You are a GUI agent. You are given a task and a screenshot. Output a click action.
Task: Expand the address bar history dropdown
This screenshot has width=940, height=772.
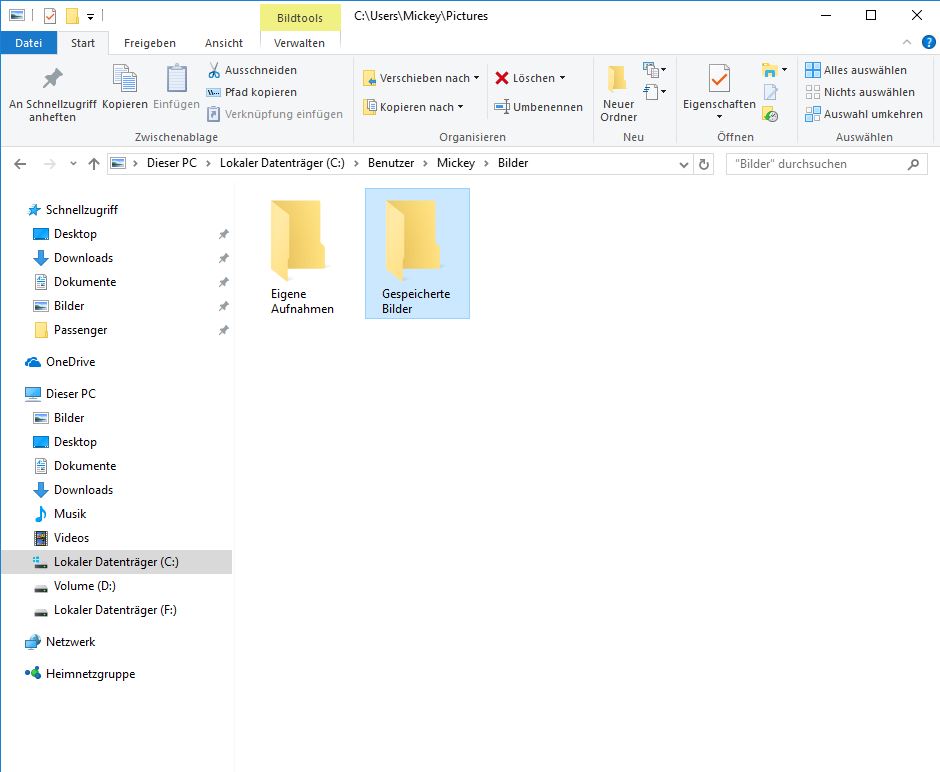(683, 164)
